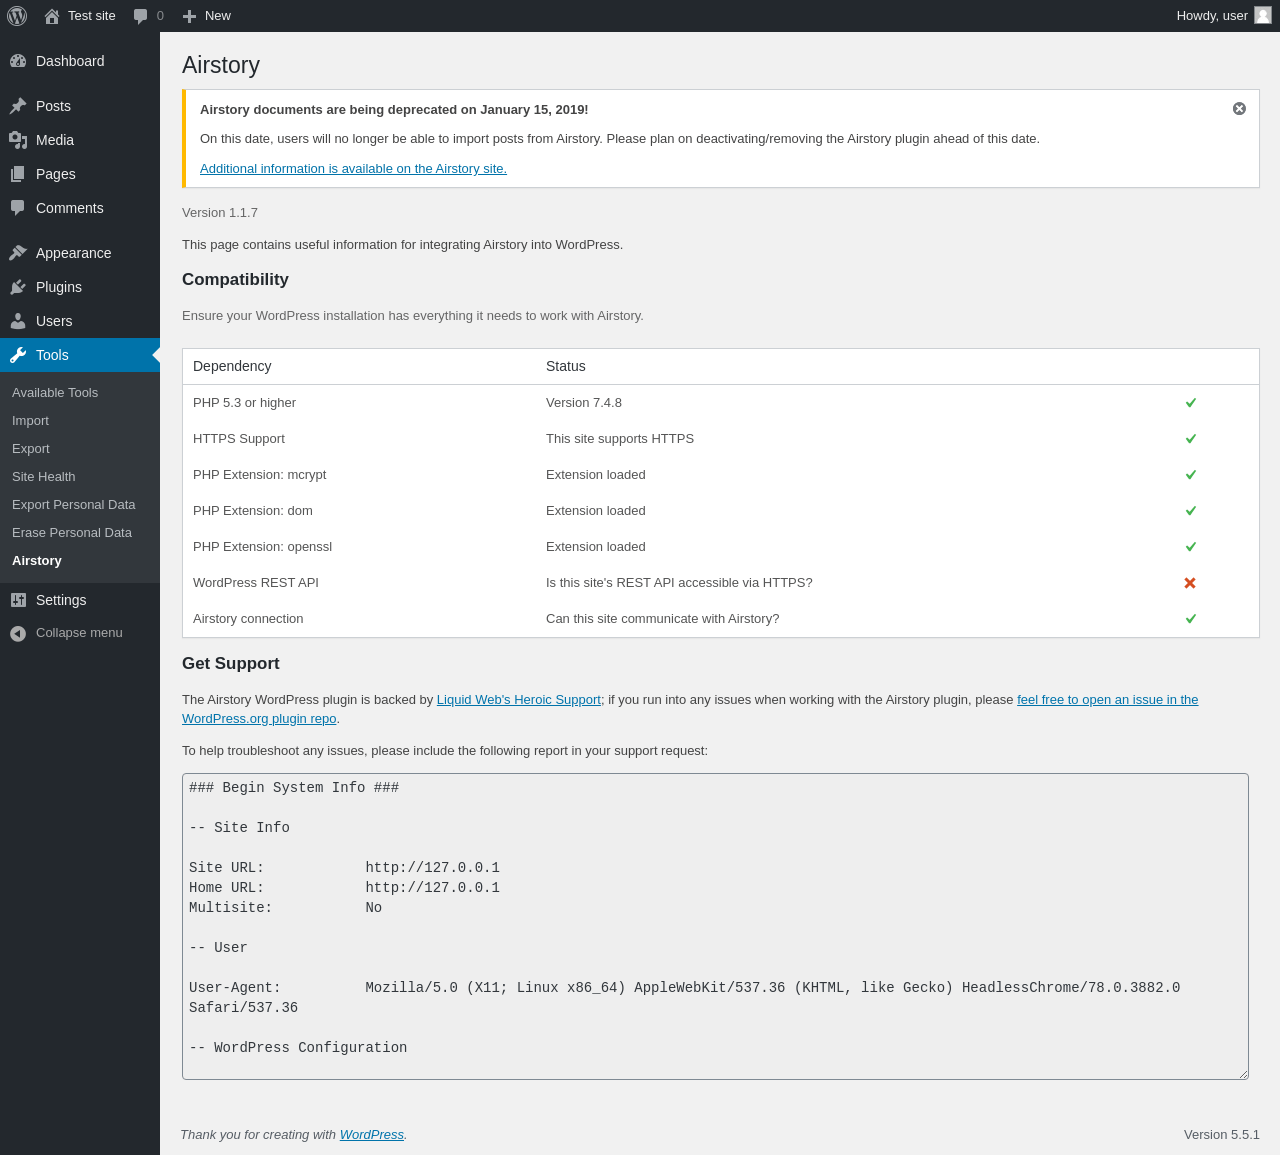Click the WordPress logo in admin bar
The image size is (1280, 1155).
tap(17, 16)
